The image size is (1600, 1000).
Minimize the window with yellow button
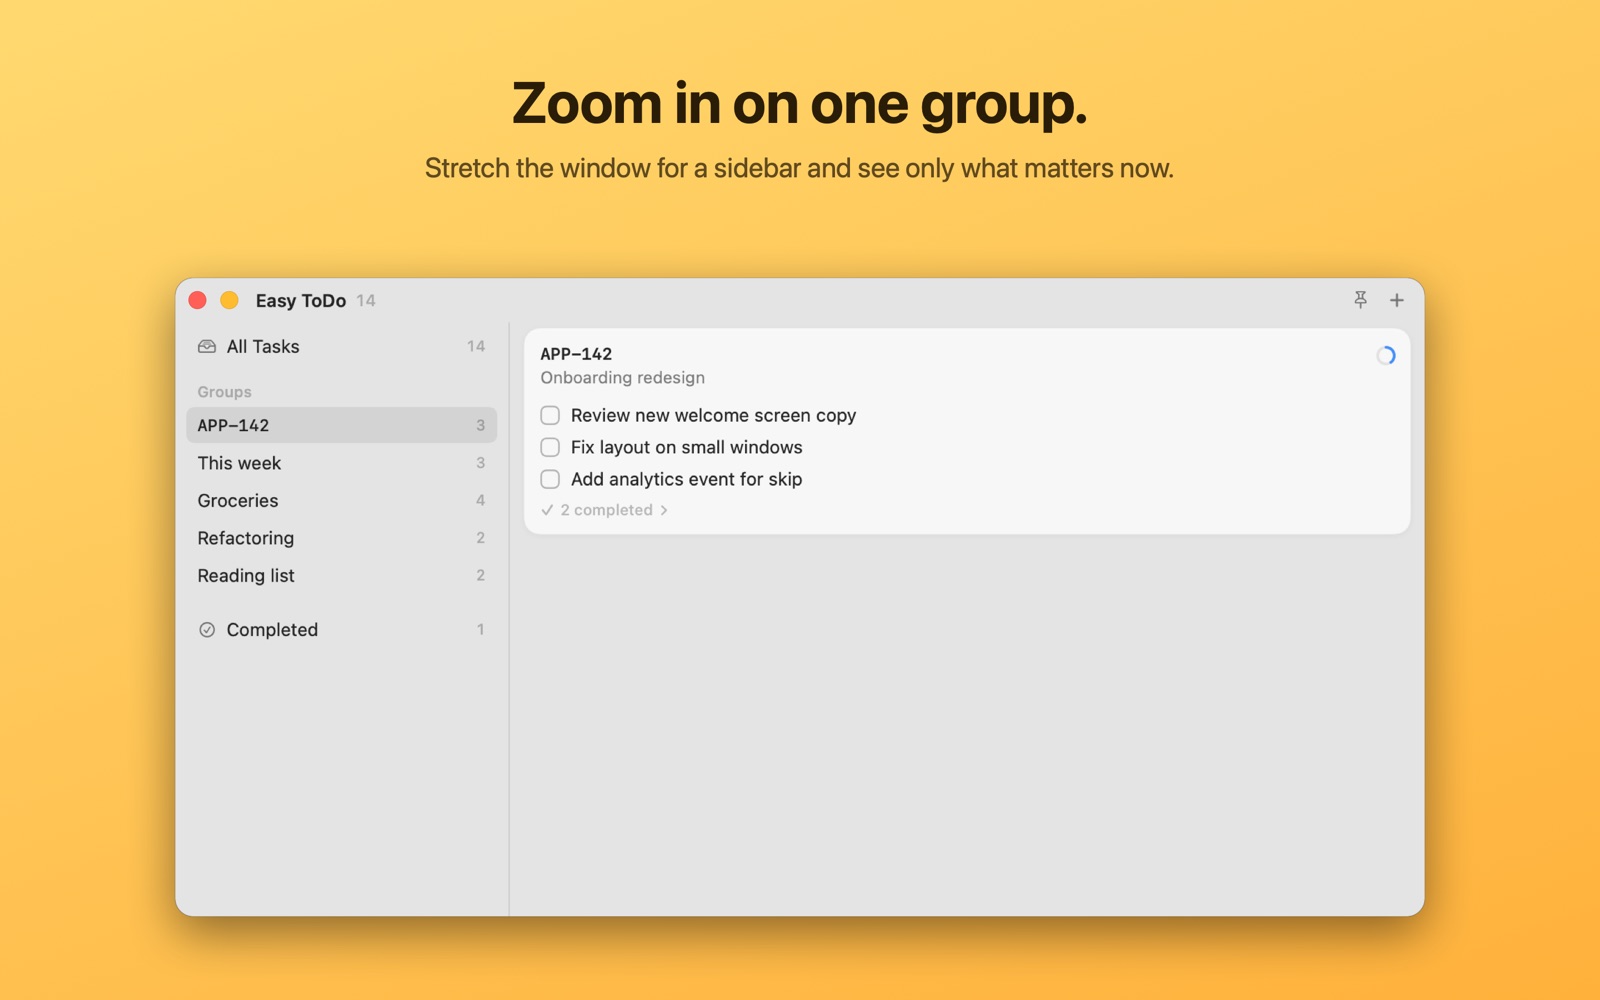click(x=229, y=300)
